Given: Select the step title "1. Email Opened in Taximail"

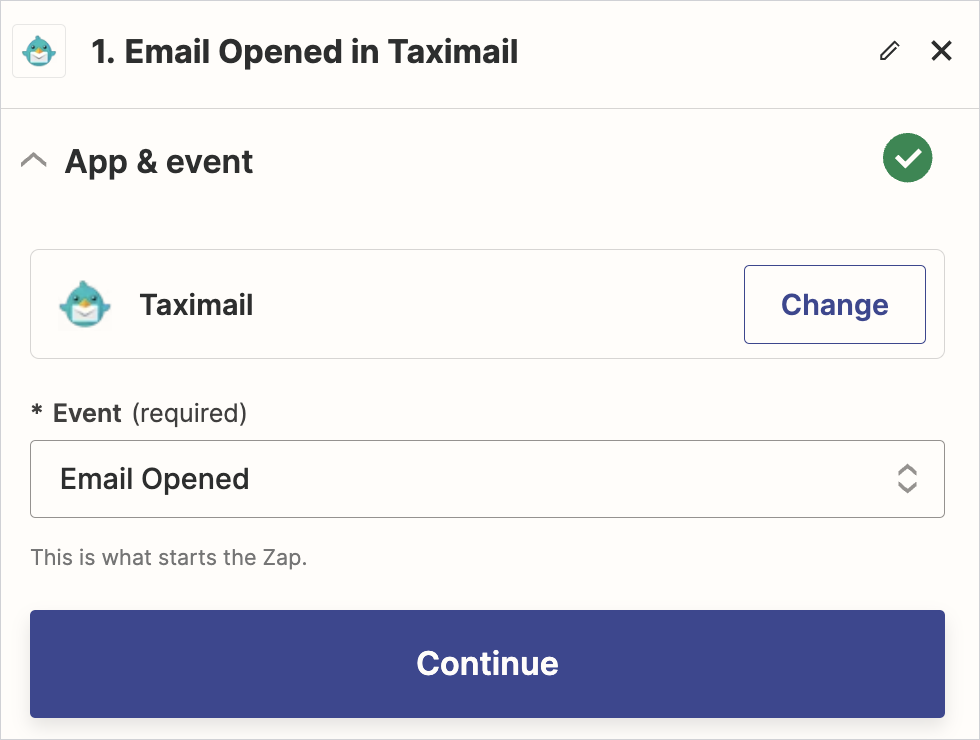Looking at the screenshot, I should point(304,52).
